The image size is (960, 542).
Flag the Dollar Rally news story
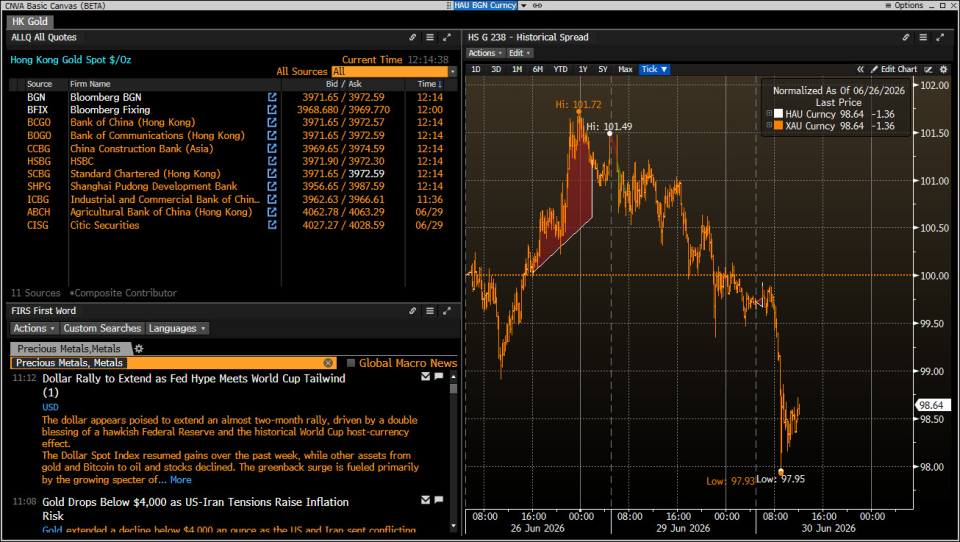pos(438,377)
